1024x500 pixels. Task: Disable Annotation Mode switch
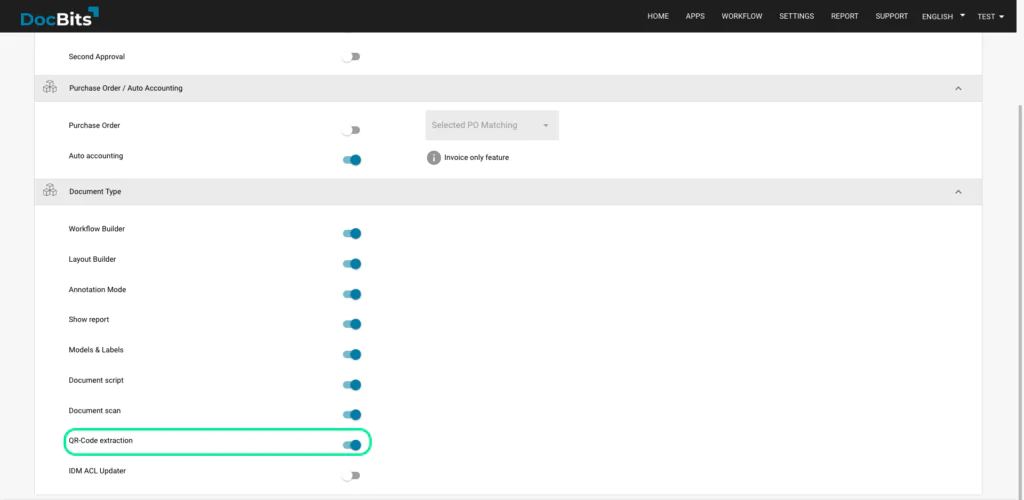[352, 294]
